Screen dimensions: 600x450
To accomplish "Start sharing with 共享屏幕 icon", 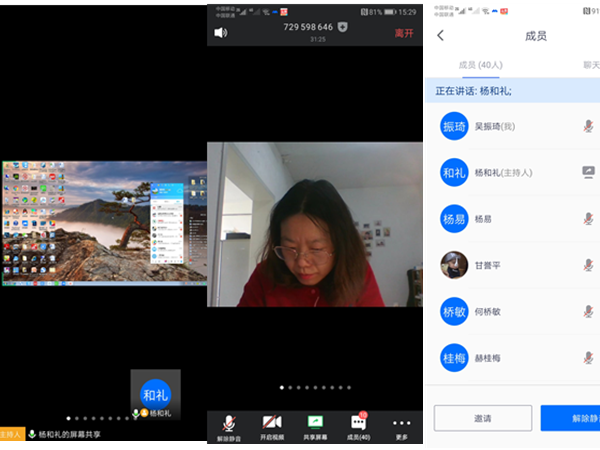I will pyautogui.click(x=315, y=427).
